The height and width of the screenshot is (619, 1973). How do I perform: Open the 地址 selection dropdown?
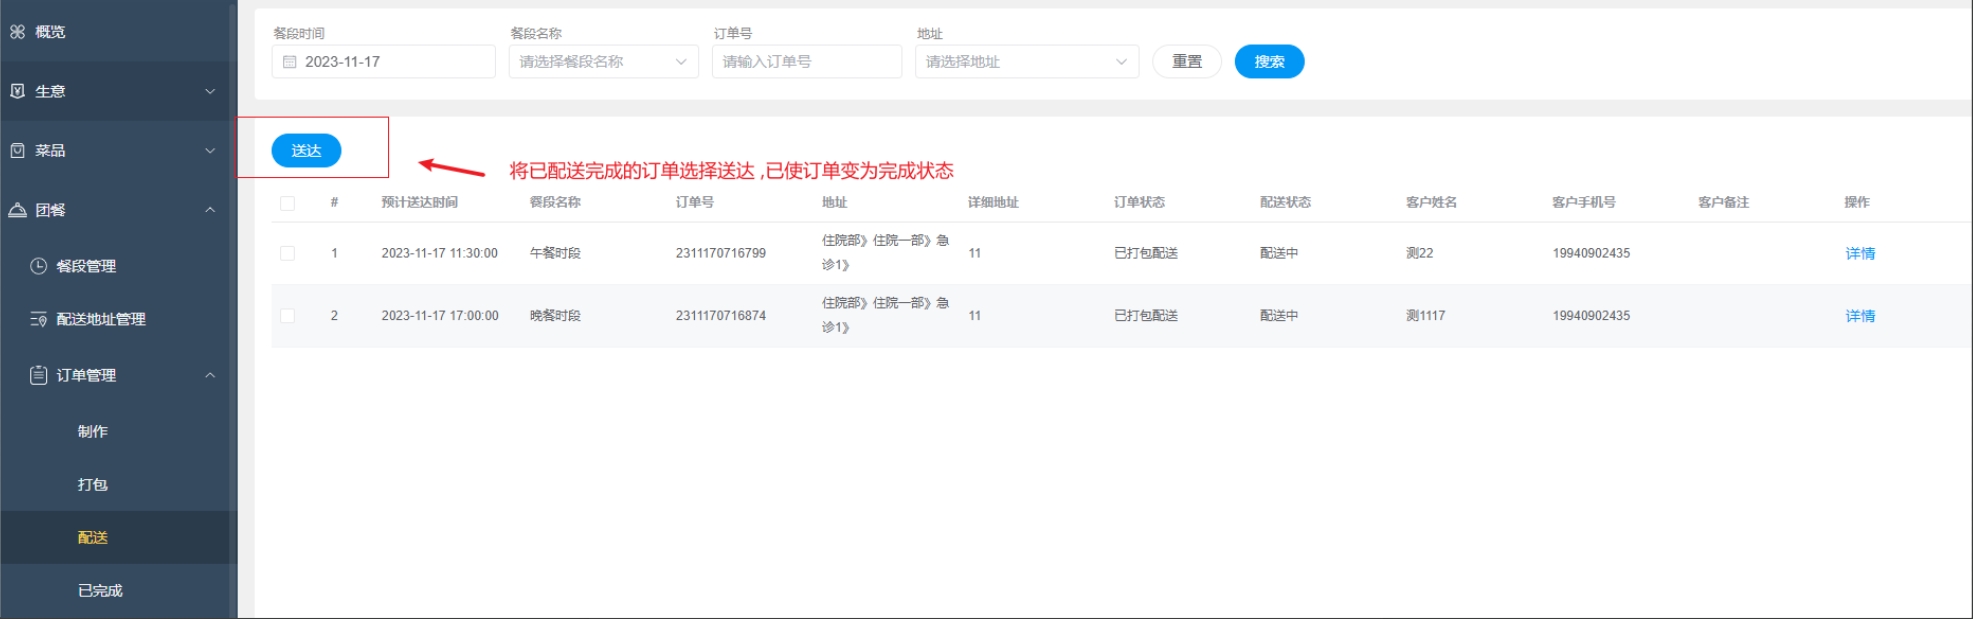[1026, 62]
